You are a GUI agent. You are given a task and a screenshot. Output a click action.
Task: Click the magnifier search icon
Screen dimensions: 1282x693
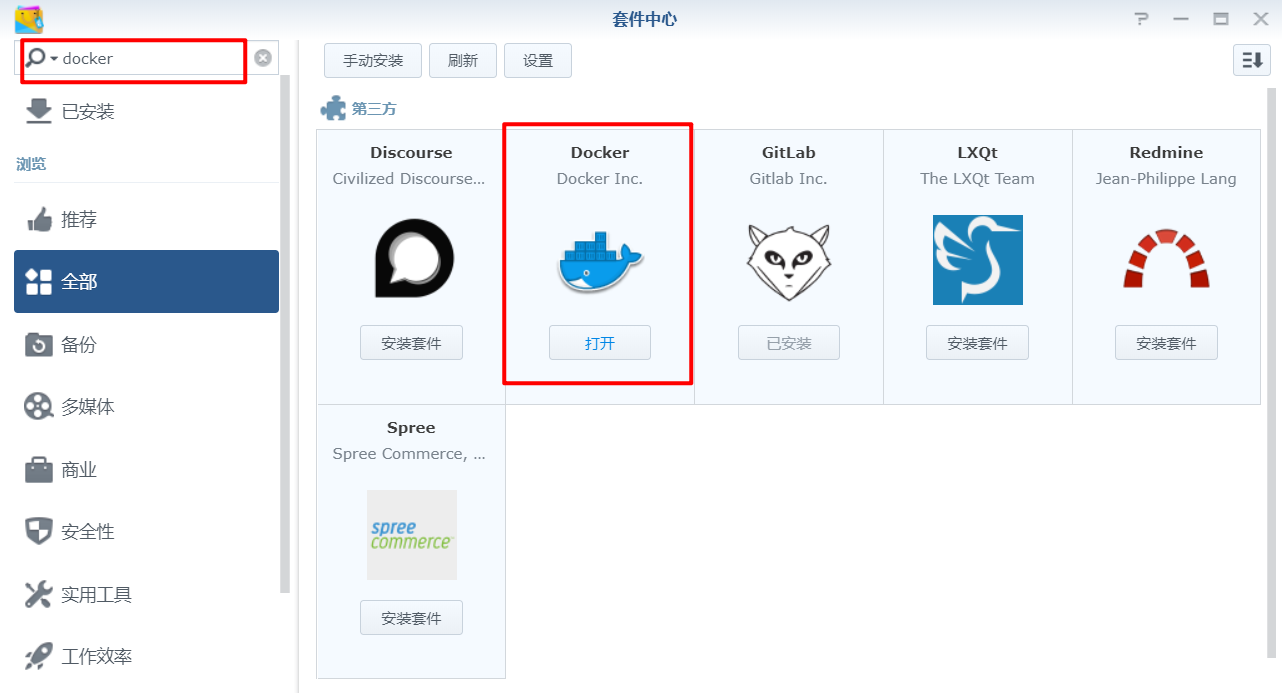coord(36,58)
